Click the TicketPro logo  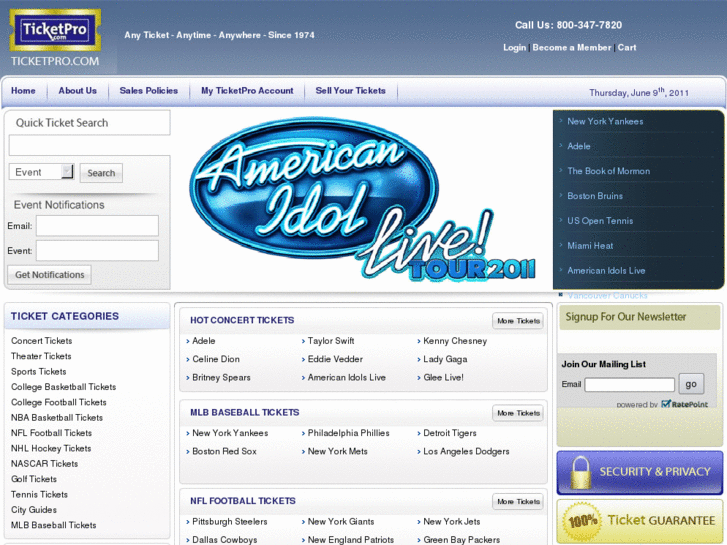(55, 30)
